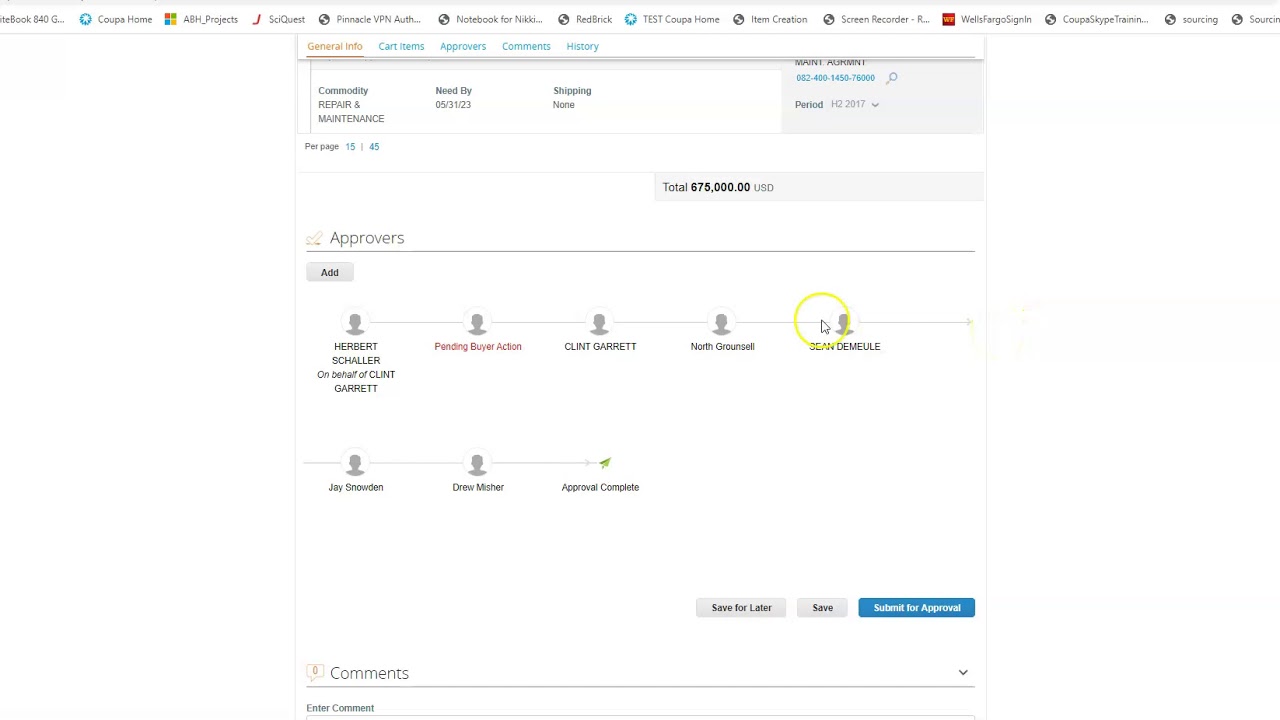Click Jay Snowden's approver avatar
This screenshot has width=1280, height=720.
point(355,464)
